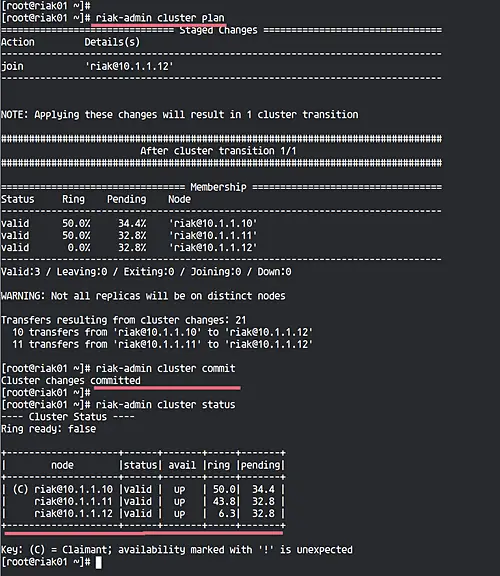Click membership row node 'riak@10.1.1.11'
This screenshot has height=576, width=500.
pyautogui.click(x=213, y=235)
